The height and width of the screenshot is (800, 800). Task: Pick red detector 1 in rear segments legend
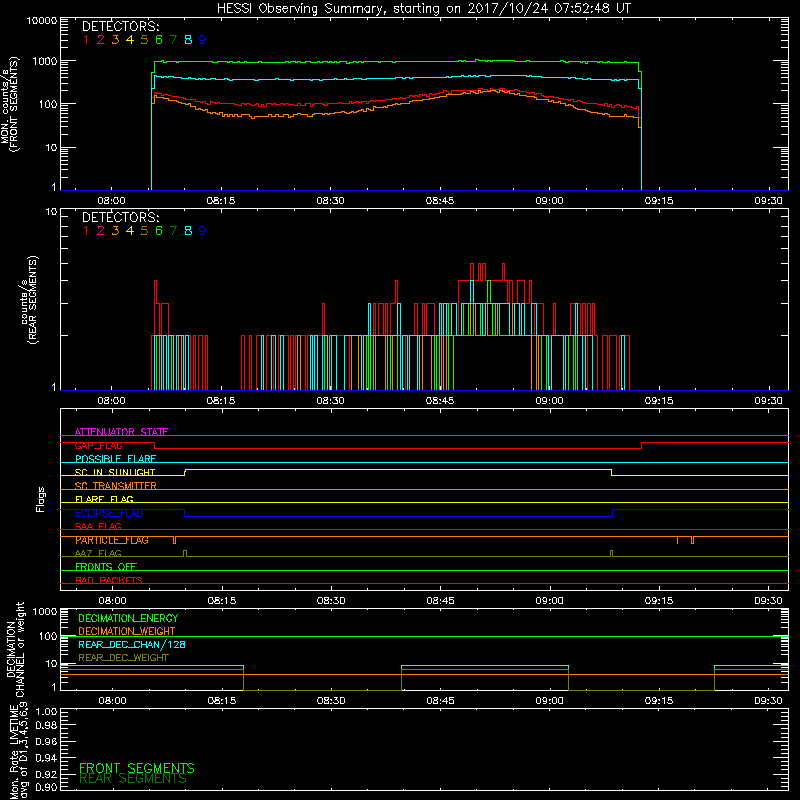pyautogui.click(x=86, y=231)
